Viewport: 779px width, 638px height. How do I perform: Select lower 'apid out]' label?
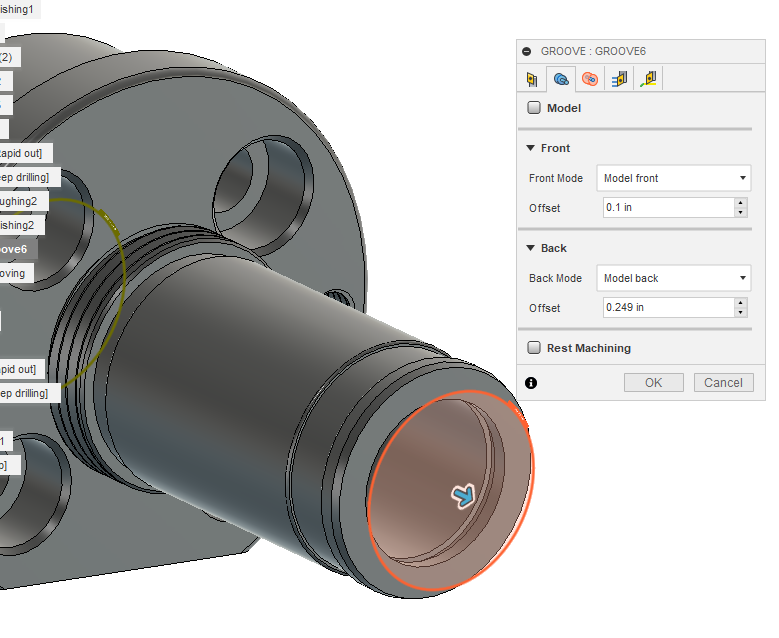(22, 369)
